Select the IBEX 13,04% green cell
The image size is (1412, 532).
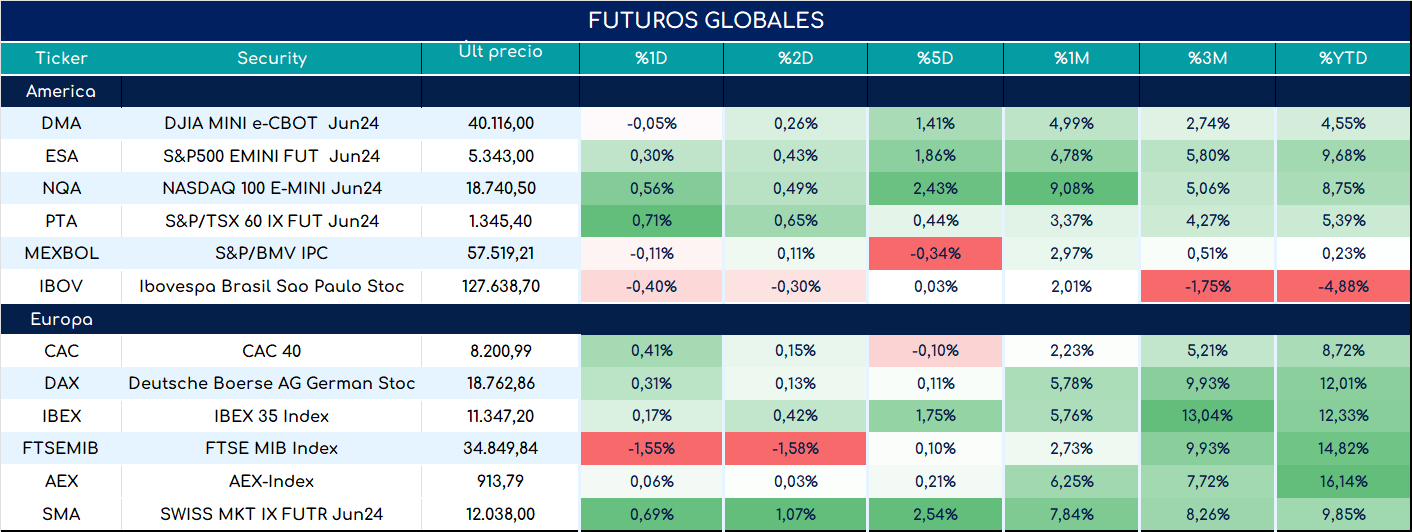coord(1207,416)
